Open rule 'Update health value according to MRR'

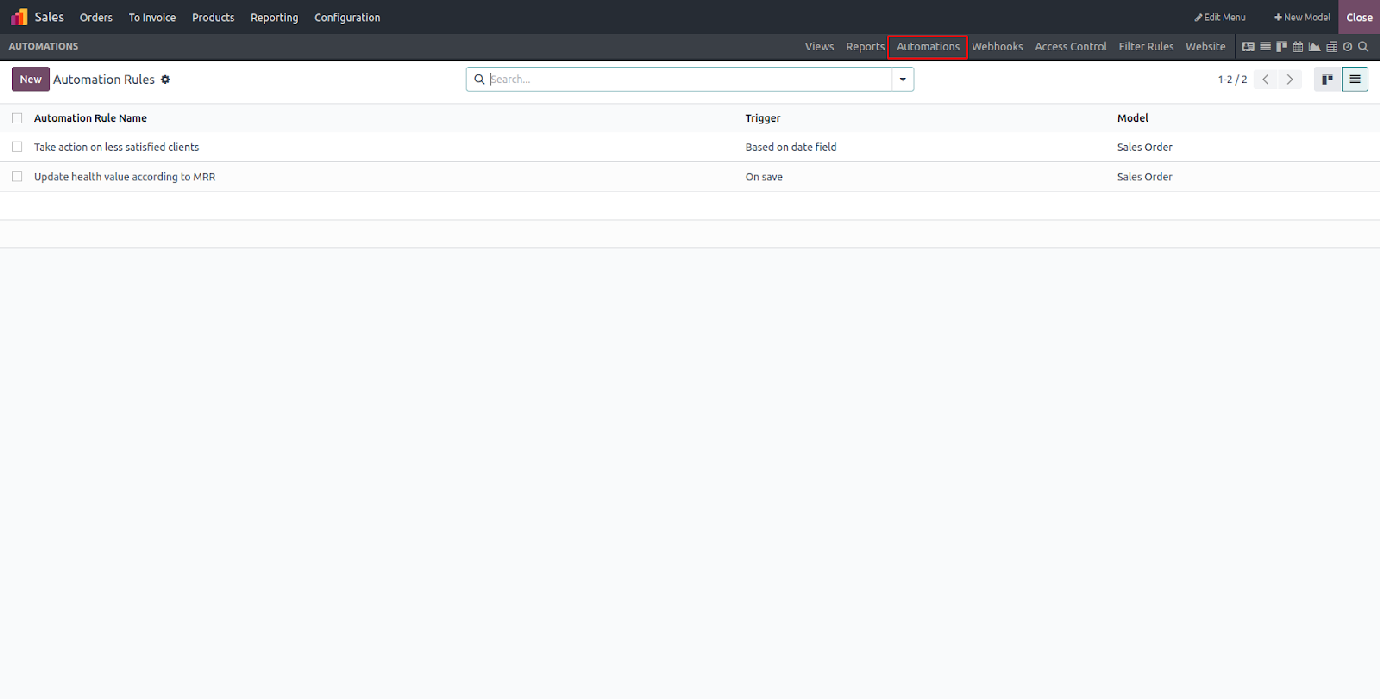(124, 177)
